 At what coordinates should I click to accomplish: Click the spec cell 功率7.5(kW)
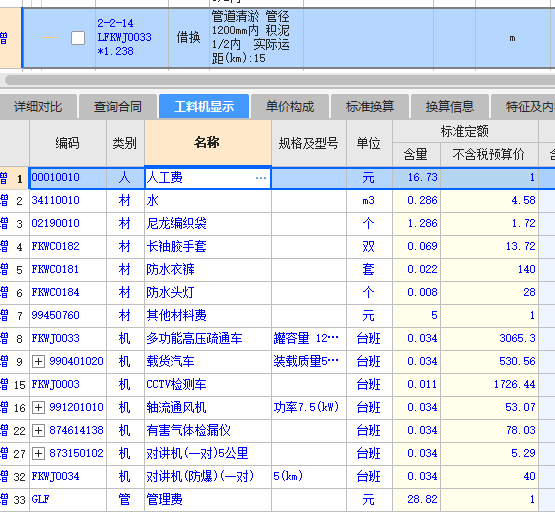point(309,408)
